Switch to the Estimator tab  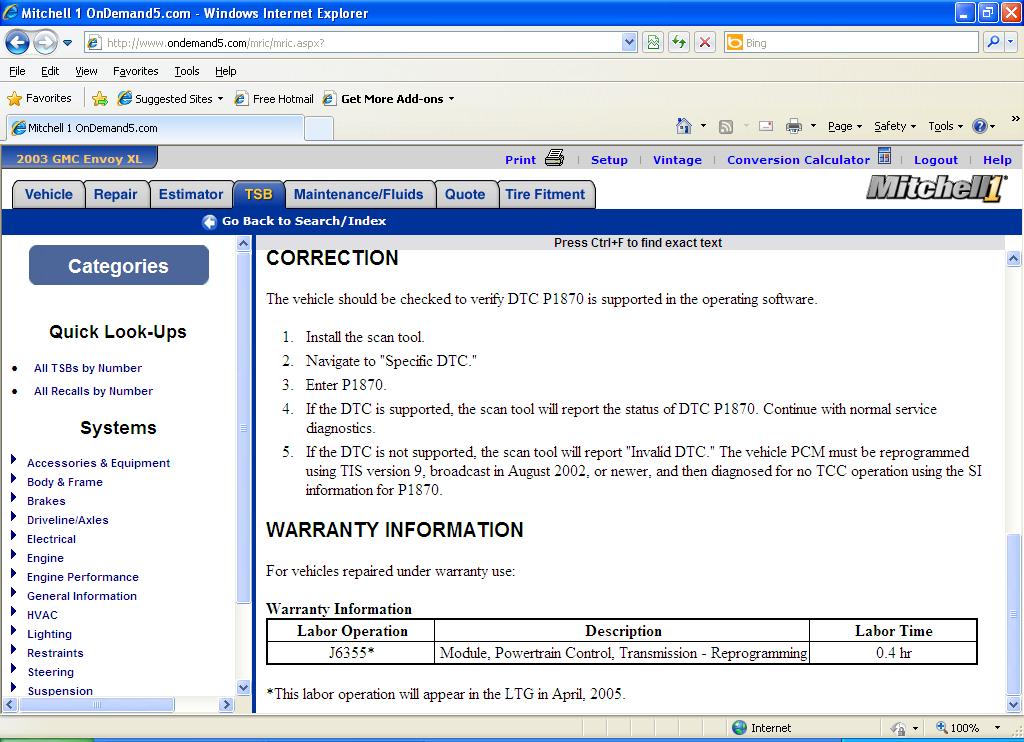coord(191,195)
